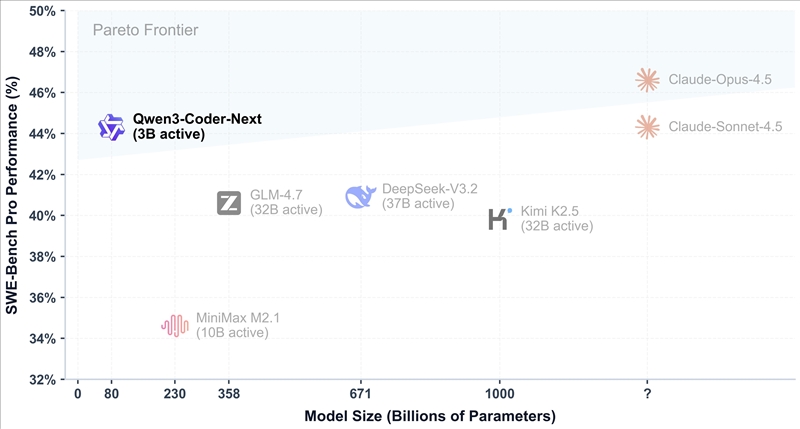
Task: Click the MiniMax M2.1 text label
Action: (238, 318)
